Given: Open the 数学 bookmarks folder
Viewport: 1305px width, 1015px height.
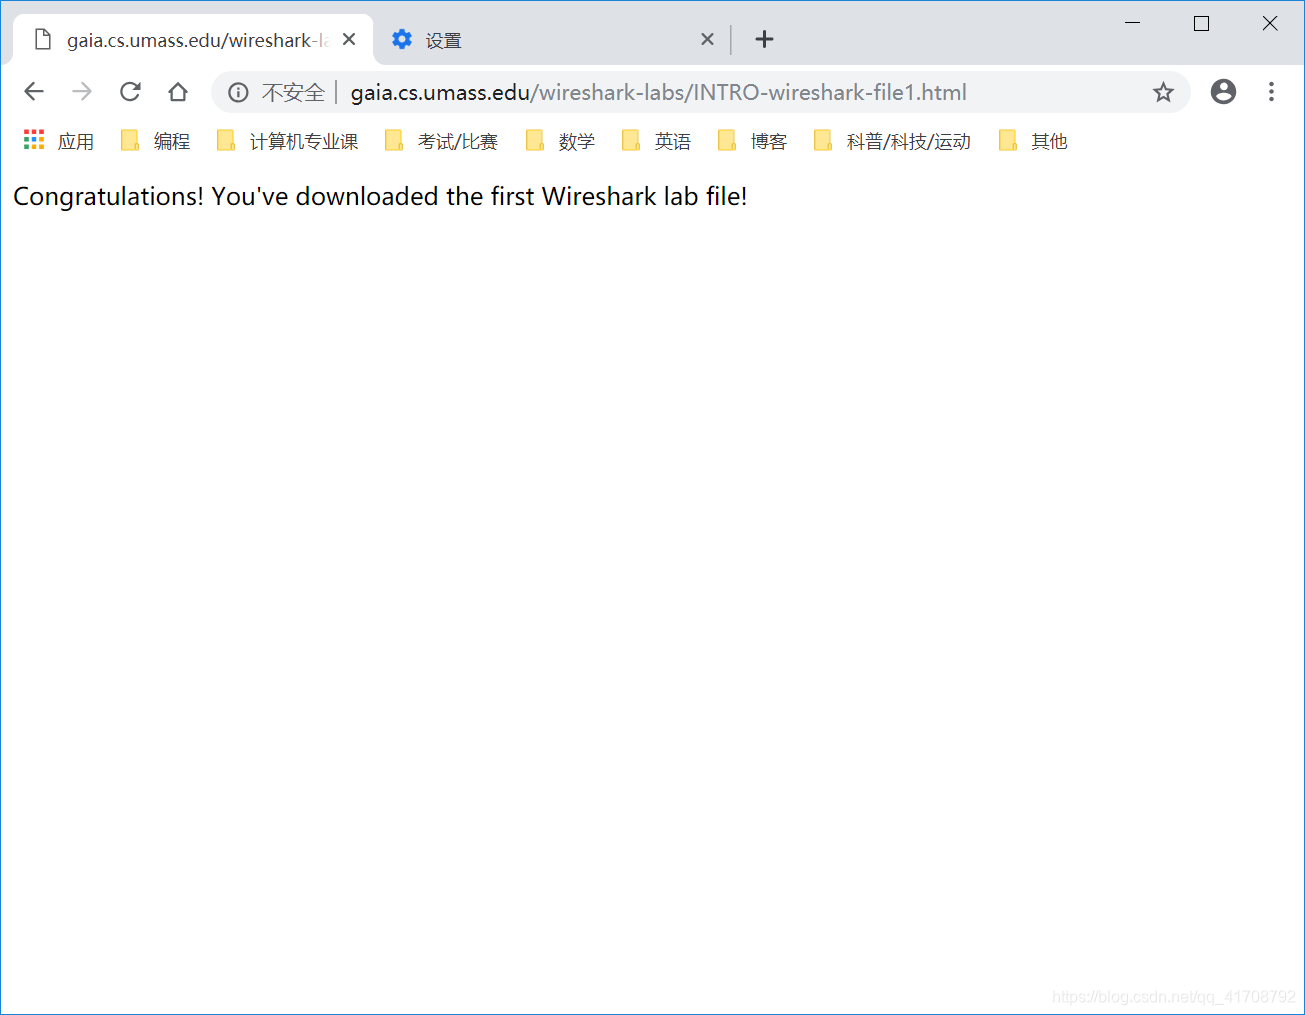Looking at the screenshot, I should tap(561, 141).
